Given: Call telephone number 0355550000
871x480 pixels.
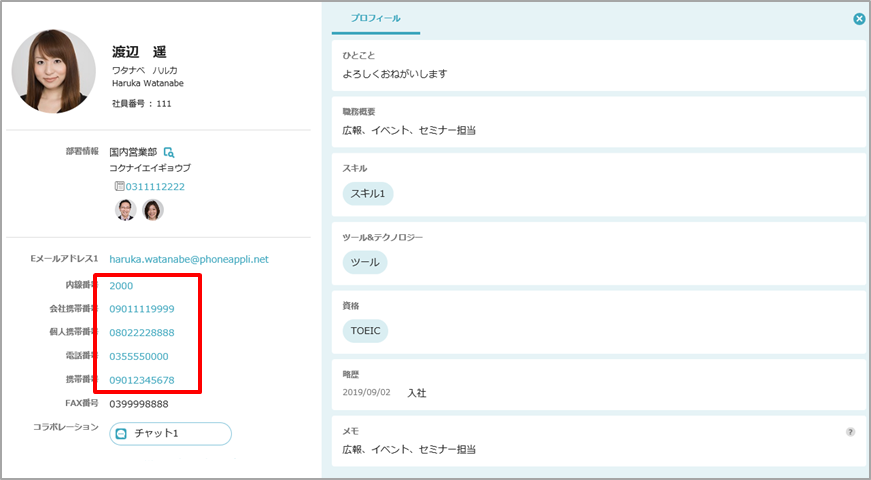Looking at the screenshot, I should pos(139,357).
